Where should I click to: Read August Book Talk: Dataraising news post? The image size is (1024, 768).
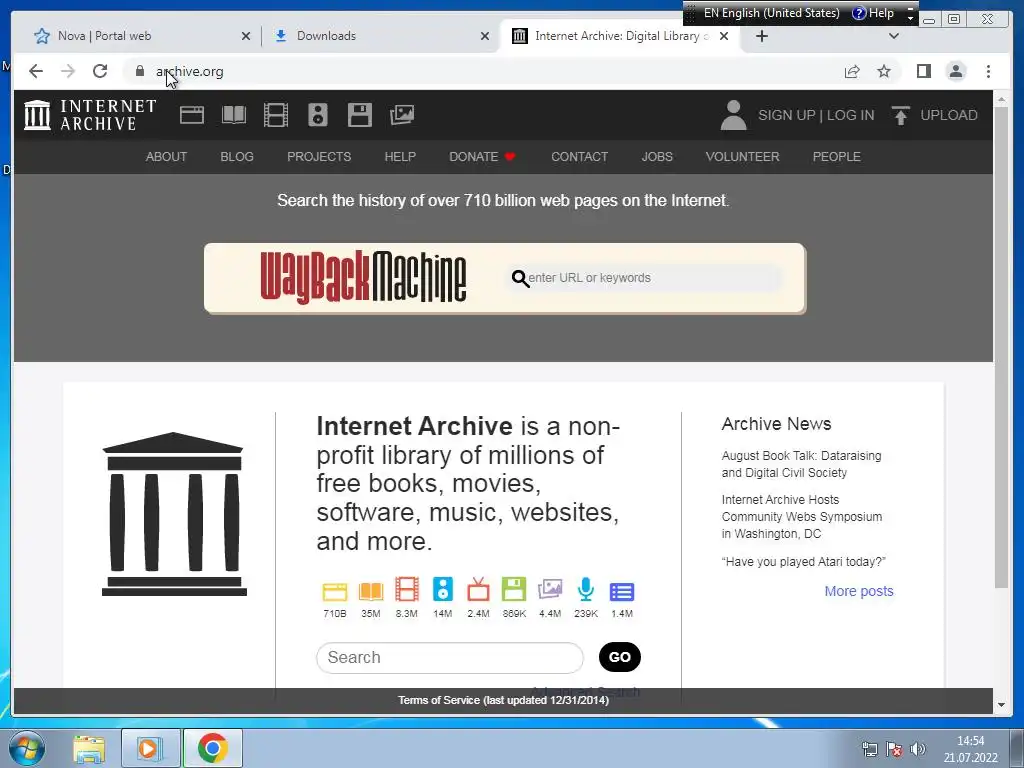coord(801,464)
